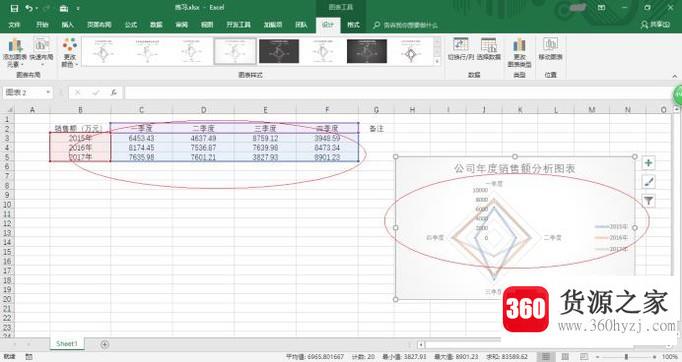Open the 视图 tab
The image size is (682, 362).
click(x=207, y=25)
